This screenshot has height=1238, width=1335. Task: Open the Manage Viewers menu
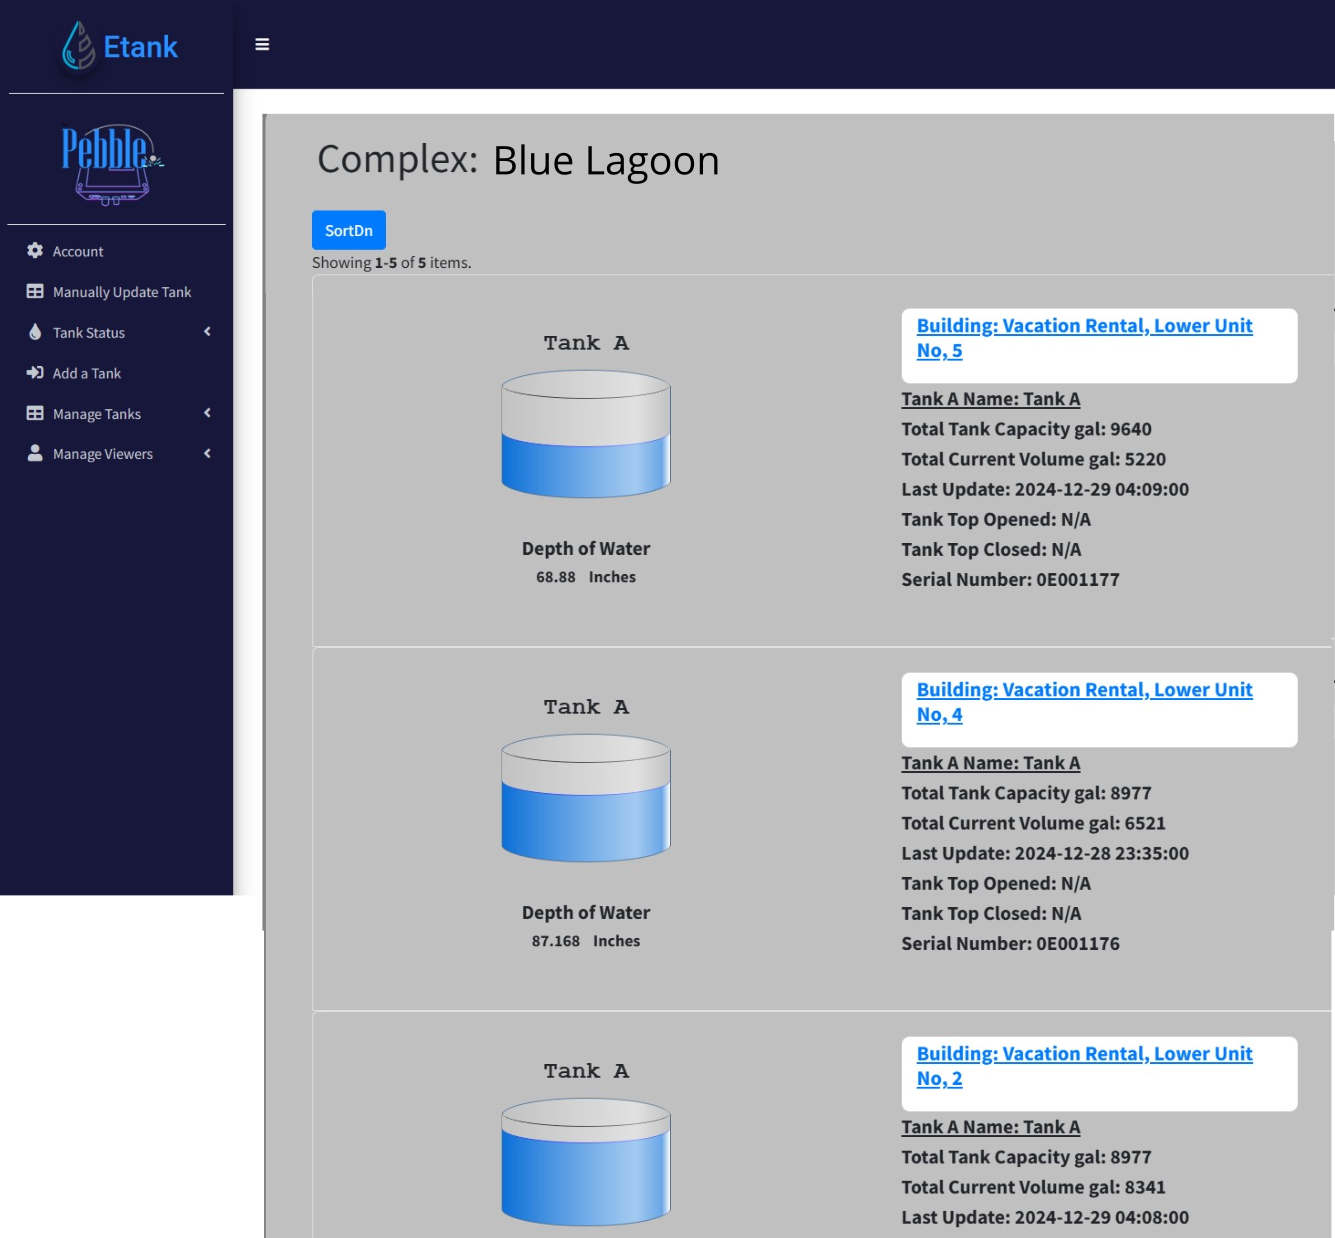click(103, 454)
